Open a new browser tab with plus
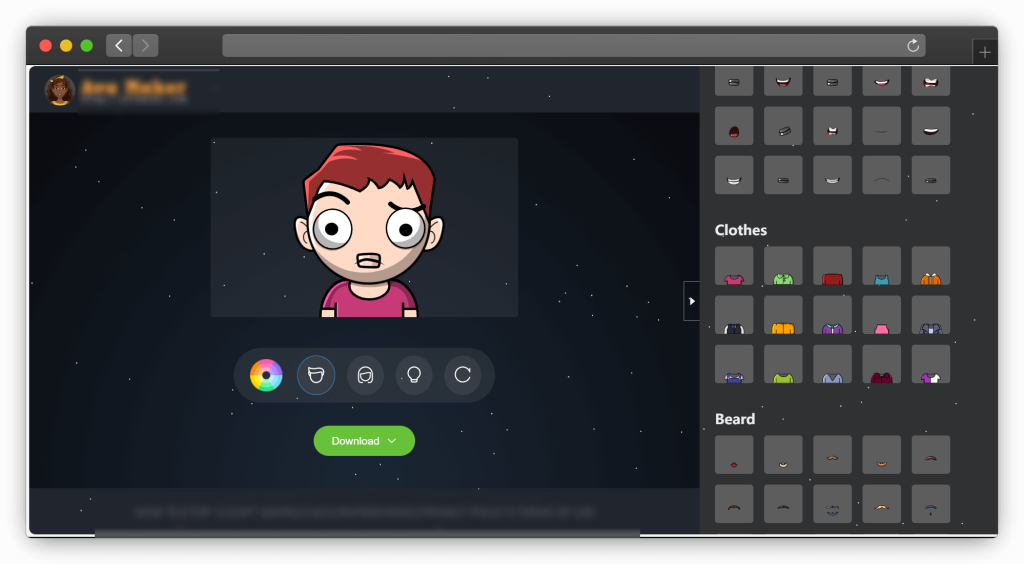Image resolution: width=1024 pixels, height=564 pixels. pos(985,52)
